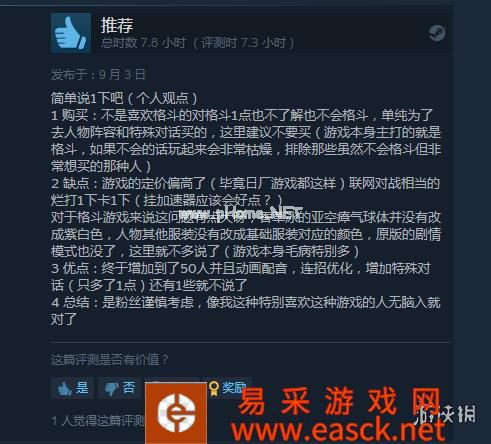491x444 pixels.
Task: Vote 否 (No) with thumbs-down button
Action: click(119, 388)
